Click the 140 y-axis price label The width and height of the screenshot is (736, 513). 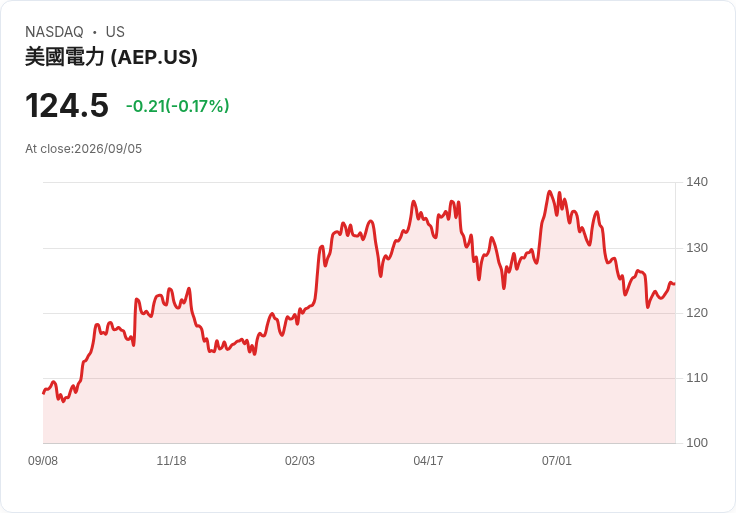697,182
